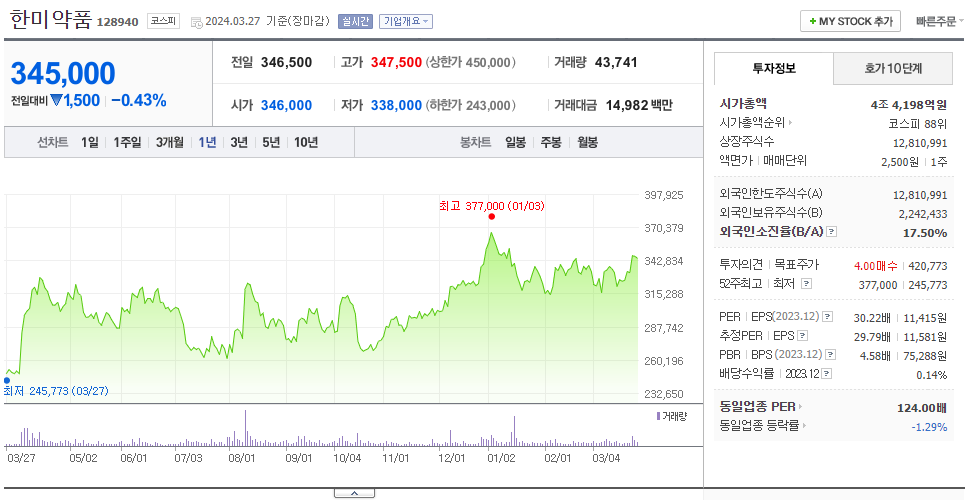
Task: Click help icon next to 배당수익률 2023.12
Action: (x=827, y=374)
